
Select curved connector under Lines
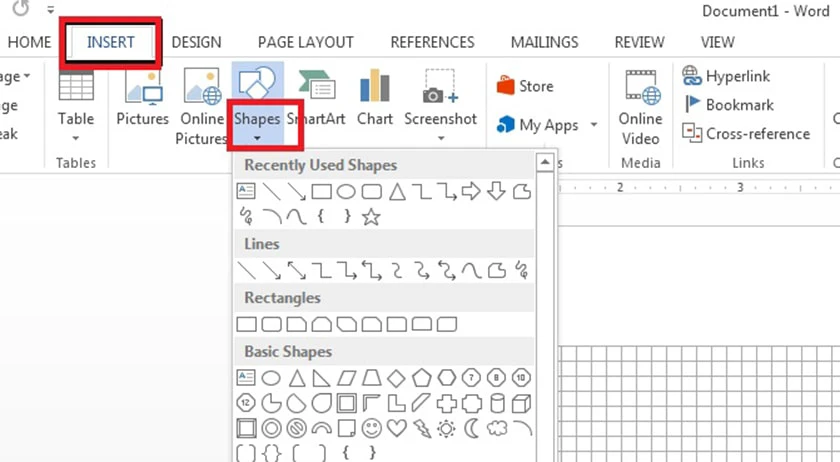click(396, 271)
